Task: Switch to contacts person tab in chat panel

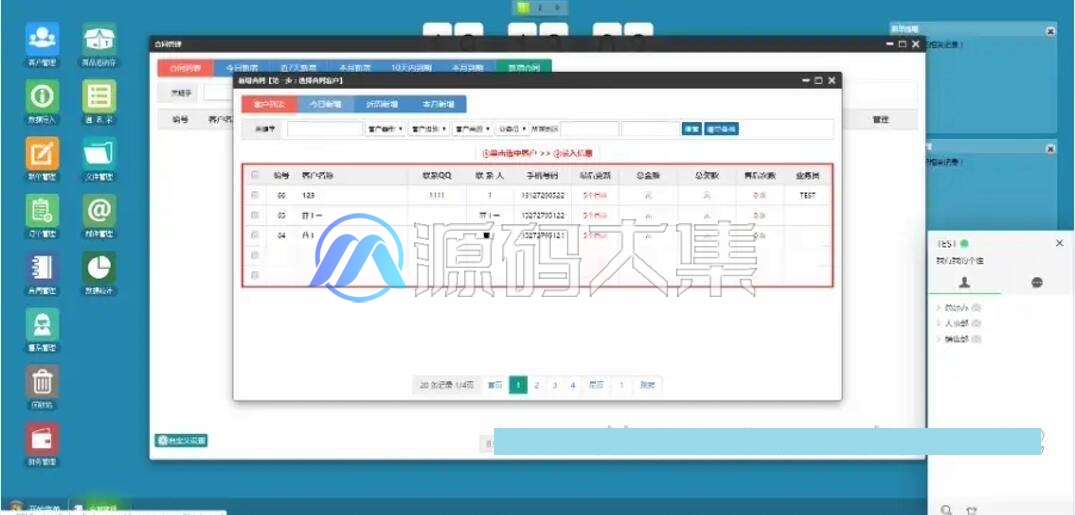Action: point(965,282)
